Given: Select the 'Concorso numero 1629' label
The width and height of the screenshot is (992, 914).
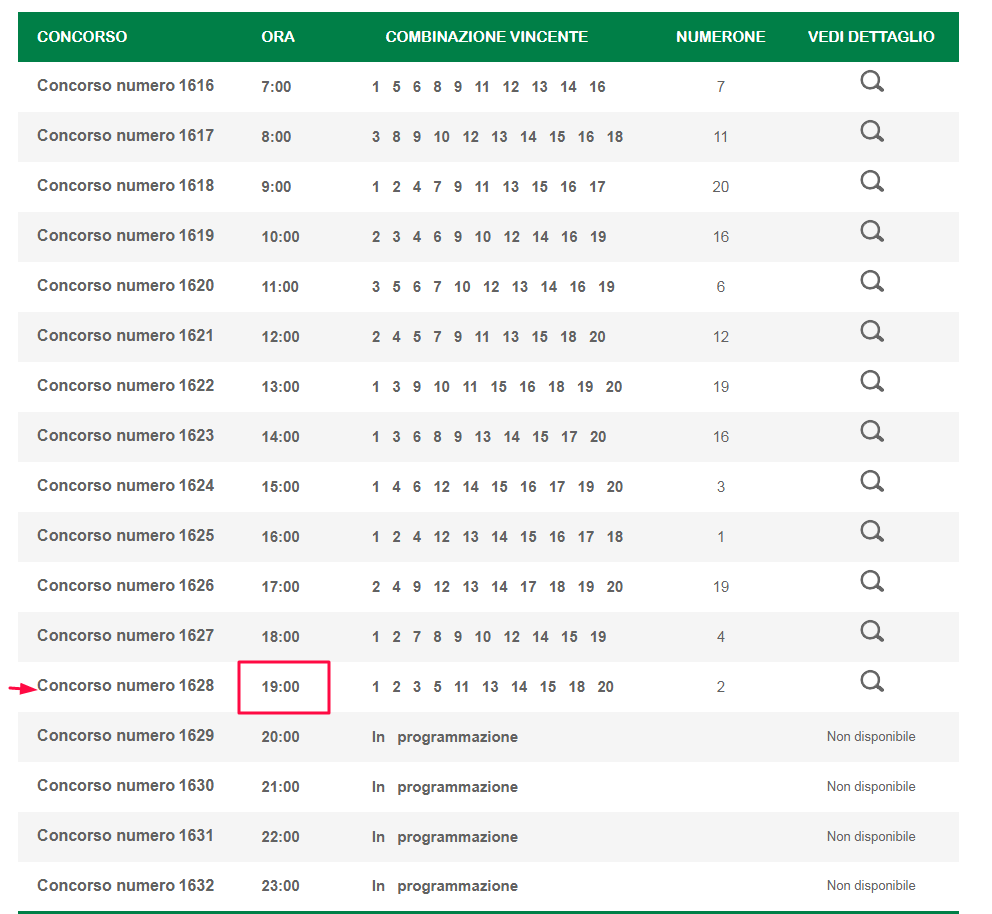Looking at the screenshot, I should point(125,735).
